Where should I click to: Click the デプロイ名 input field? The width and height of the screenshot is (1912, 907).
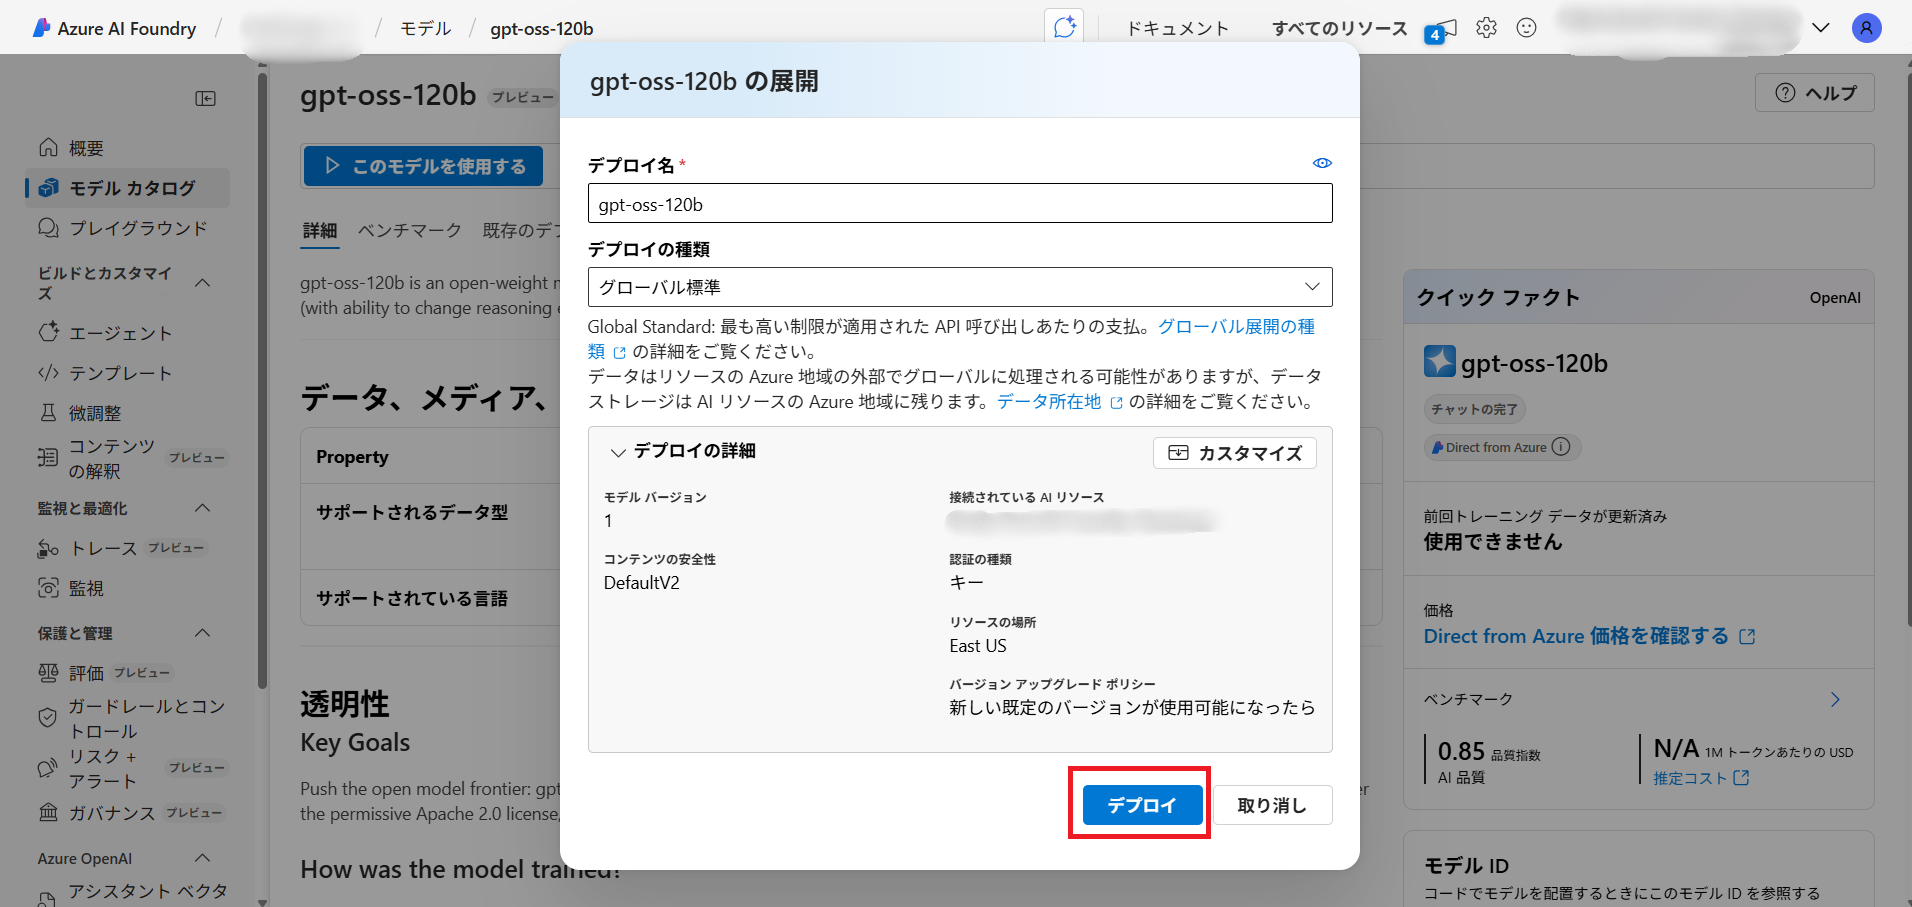(960, 204)
